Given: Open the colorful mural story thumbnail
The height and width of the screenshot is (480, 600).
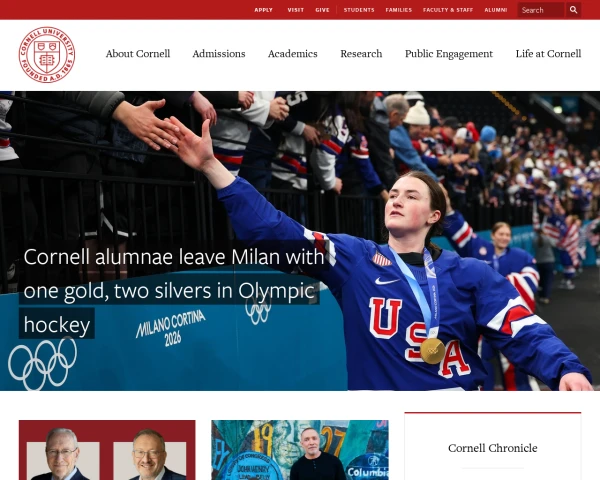Looking at the screenshot, I should (x=300, y=450).
